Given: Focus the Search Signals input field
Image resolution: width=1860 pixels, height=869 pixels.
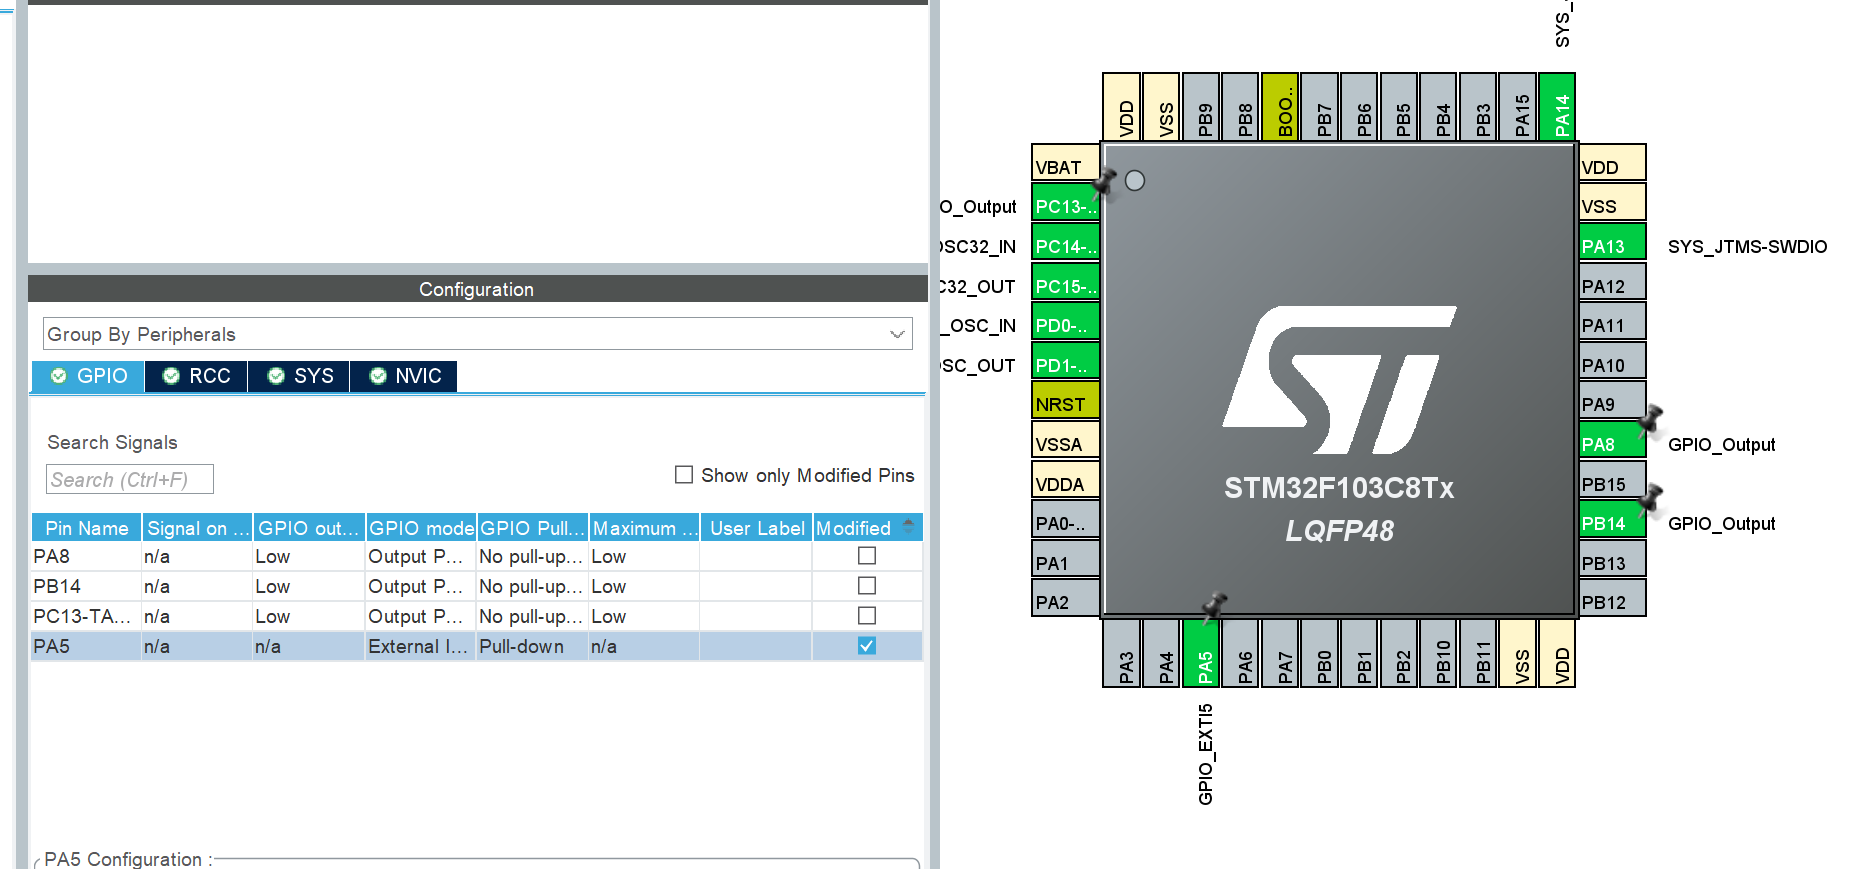Looking at the screenshot, I should 130,480.
